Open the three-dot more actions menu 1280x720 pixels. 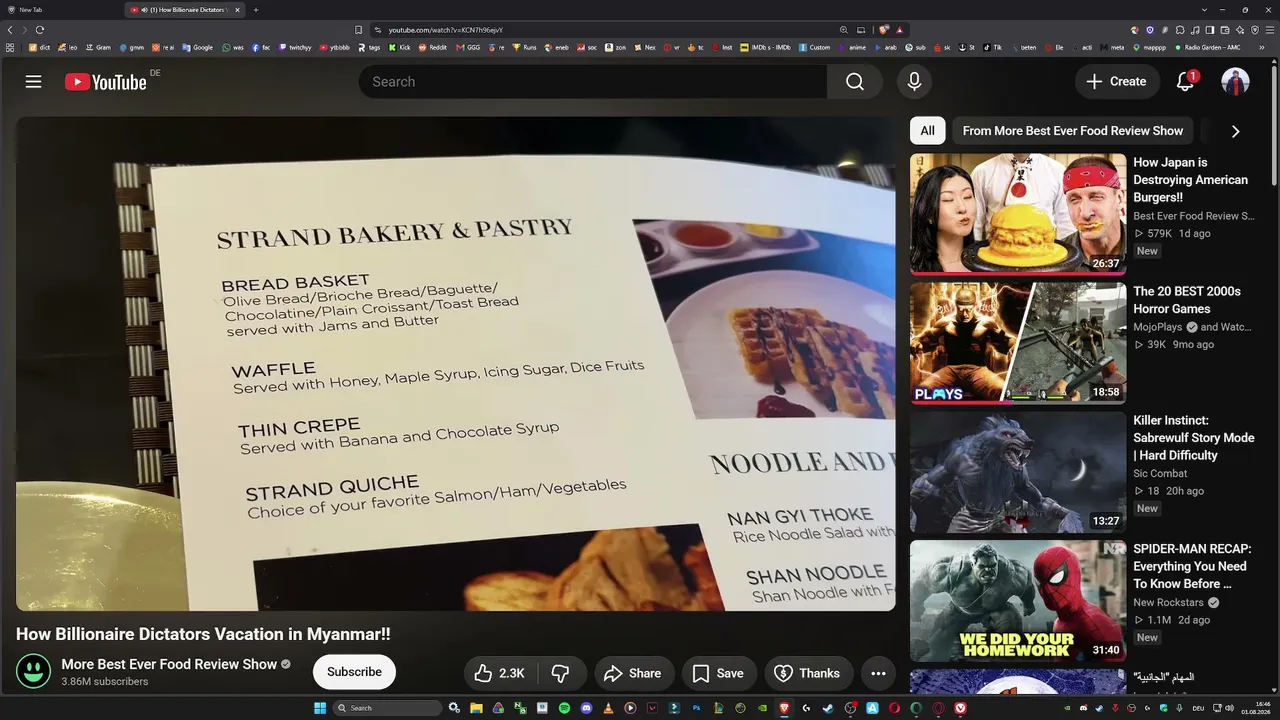(878, 673)
